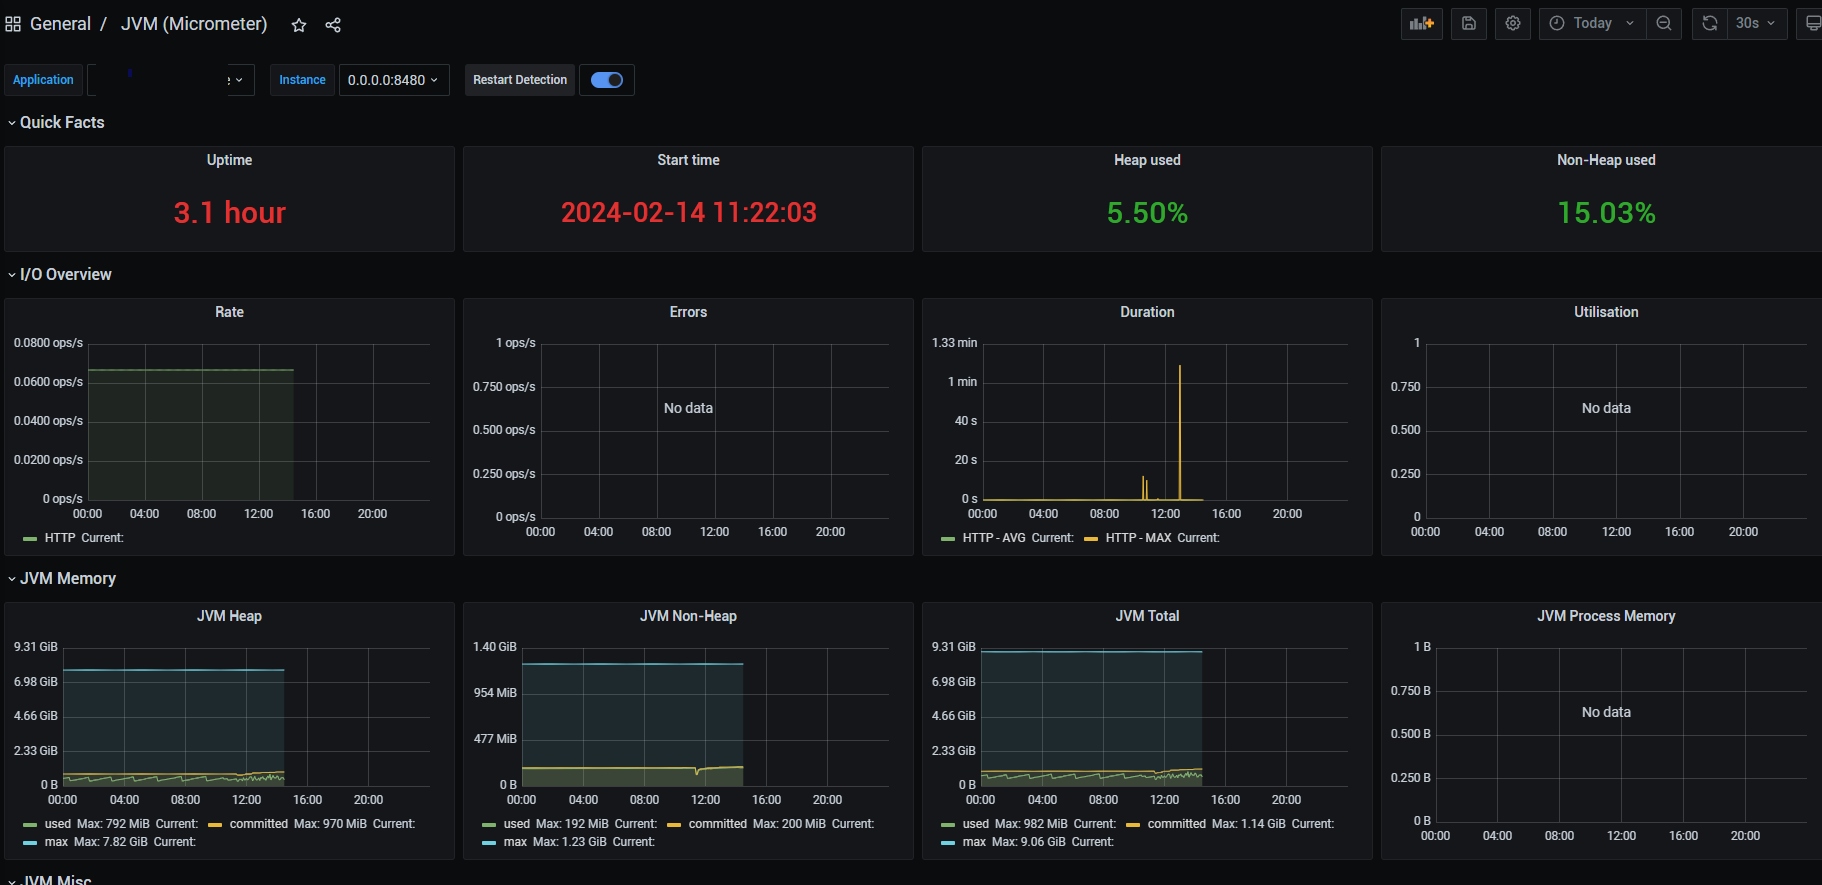This screenshot has width=1822, height=885.
Task: Save the dashboard
Action: 1469,24
